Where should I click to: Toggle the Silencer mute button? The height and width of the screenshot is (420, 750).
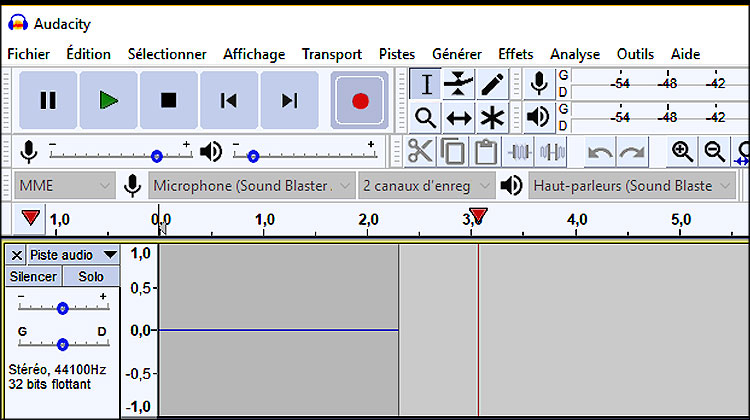pyautogui.click(x=33, y=276)
